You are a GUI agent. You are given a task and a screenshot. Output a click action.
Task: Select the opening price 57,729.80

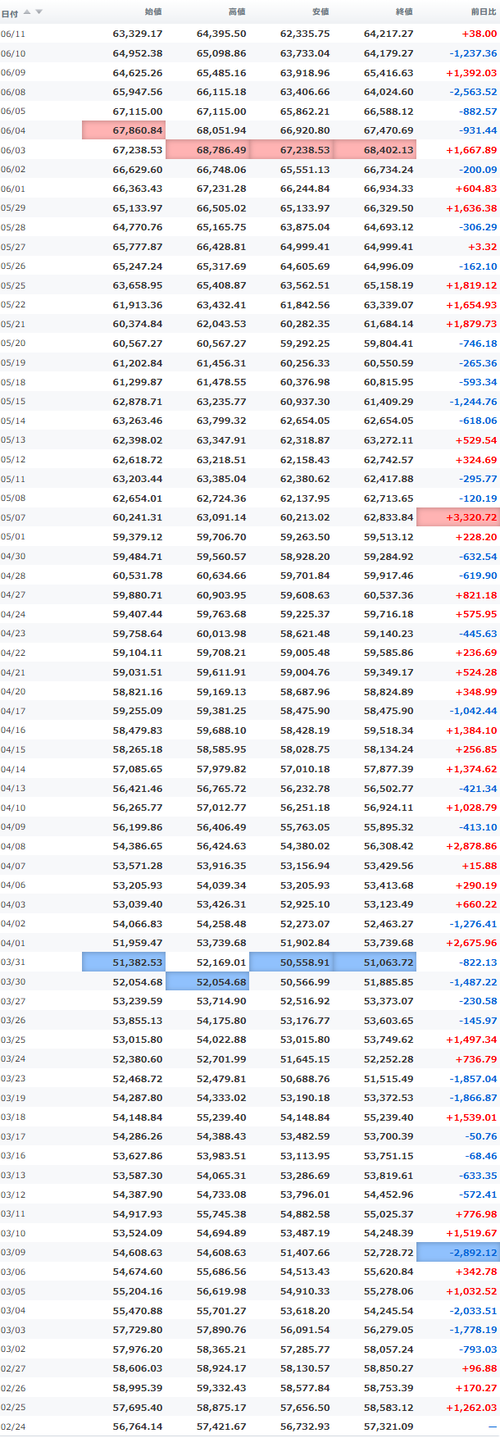coord(138,1329)
